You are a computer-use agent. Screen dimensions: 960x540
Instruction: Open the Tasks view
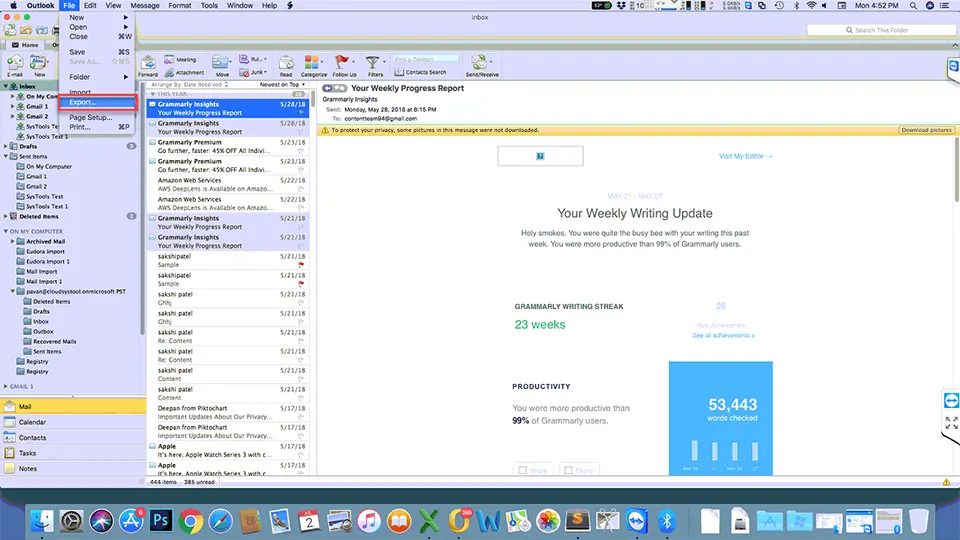pyautogui.click(x=73, y=453)
